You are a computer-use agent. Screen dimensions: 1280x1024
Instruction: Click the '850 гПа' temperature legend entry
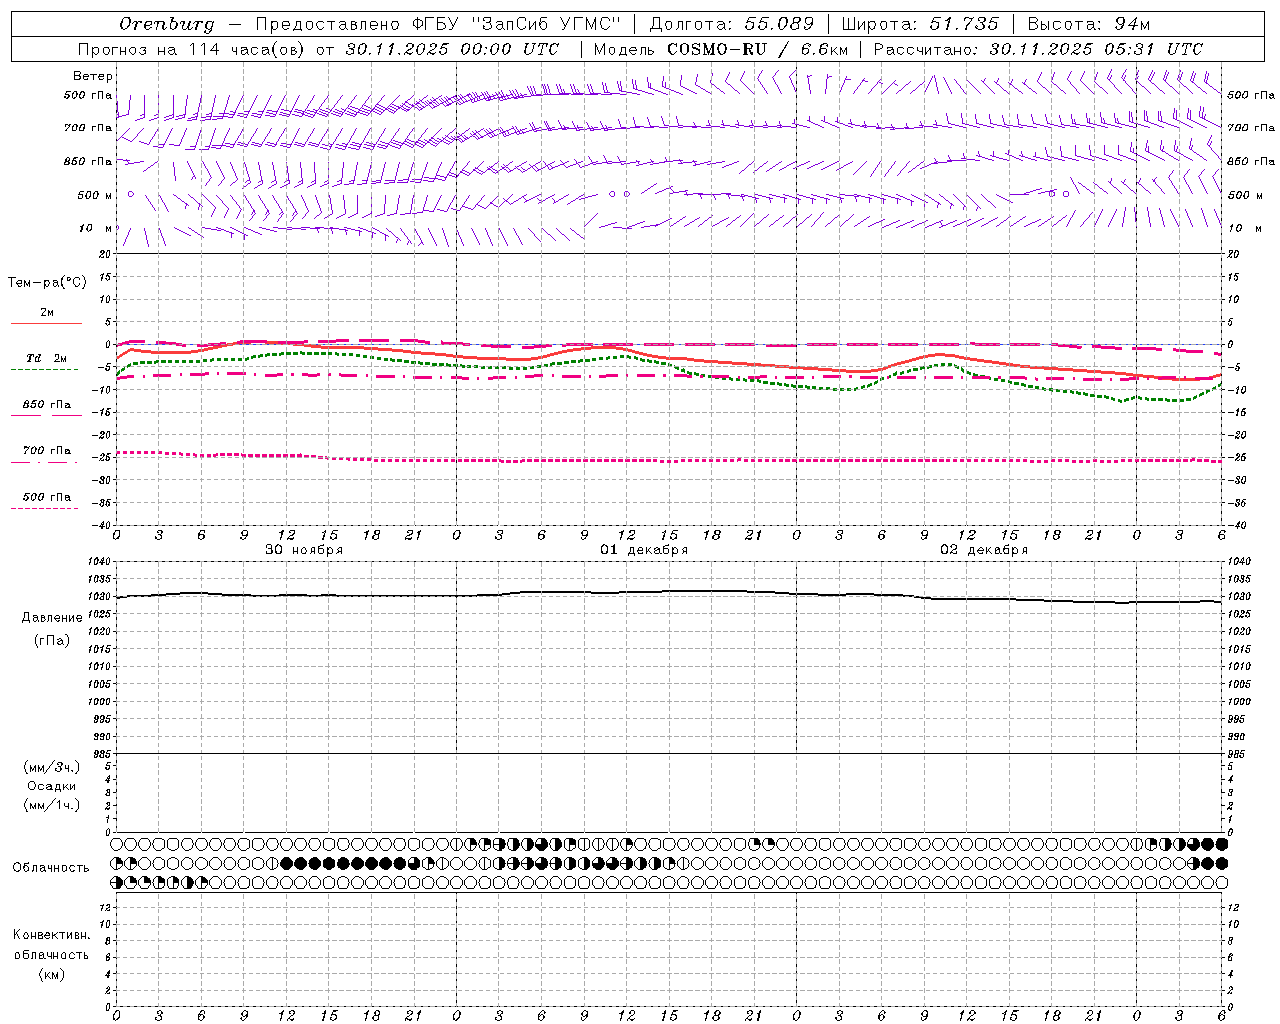click(47, 405)
